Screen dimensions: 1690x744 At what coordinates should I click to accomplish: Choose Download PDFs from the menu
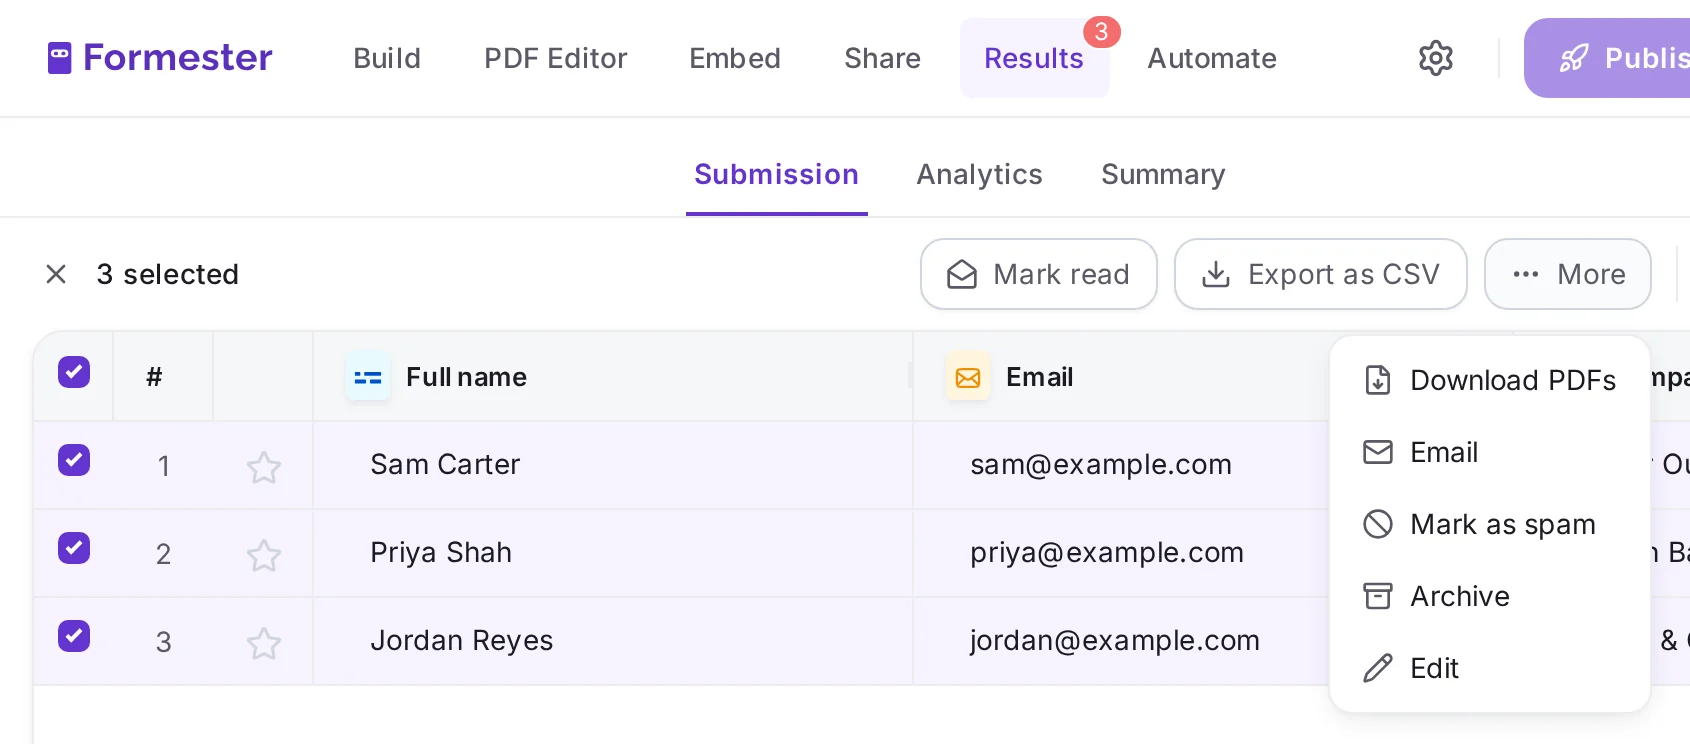point(1490,380)
